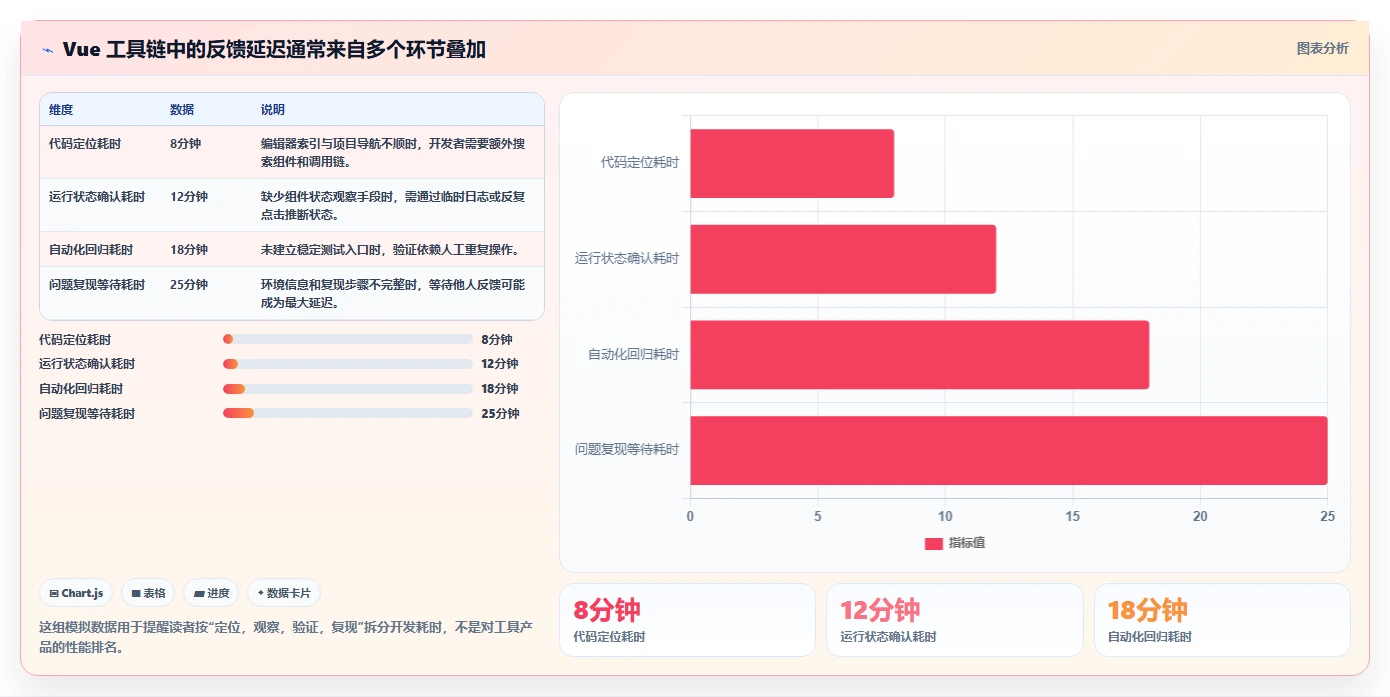Click the 8分钟 value beside progress bar
The width and height of the screenshot is (1390, 697).
click(x=497, y=340)
